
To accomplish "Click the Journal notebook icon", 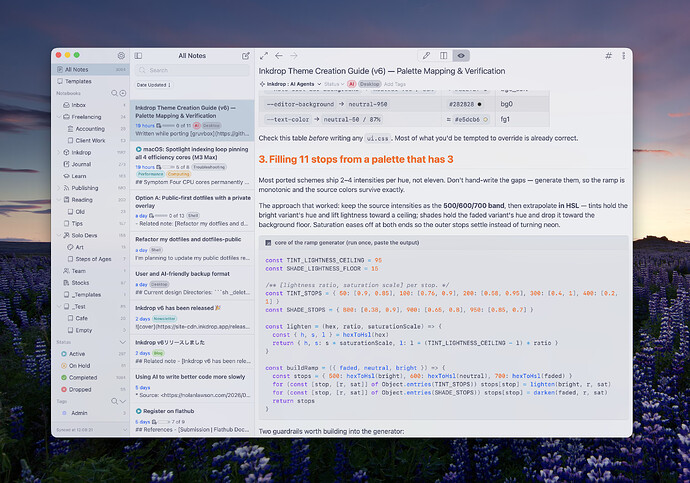I will coord(66,164).
